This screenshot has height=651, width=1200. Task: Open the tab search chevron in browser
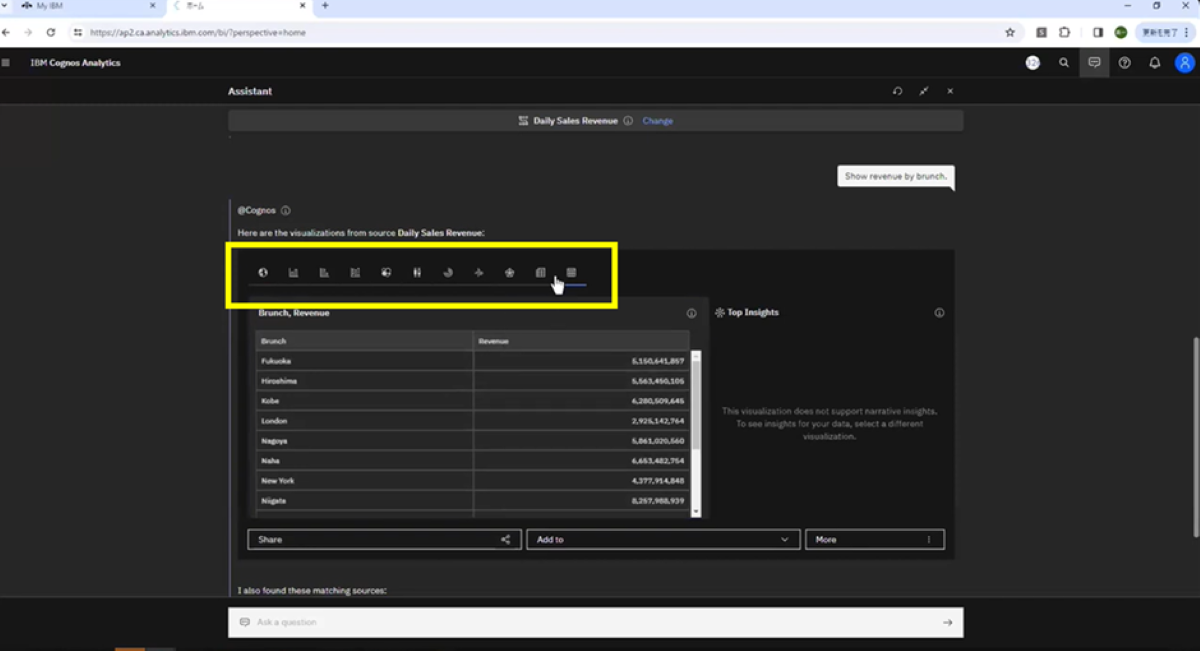click(5, 6)
